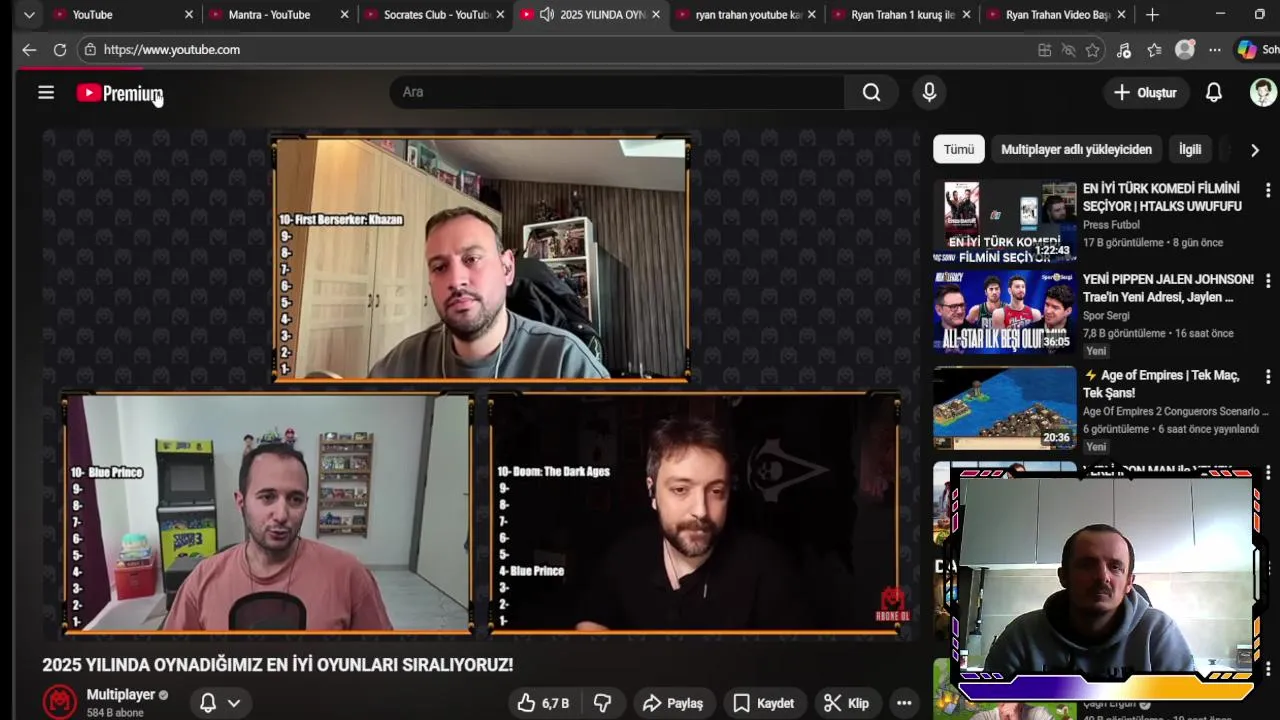
Task: Click the 584 B abone subscriber count
Action: [115, 713]
